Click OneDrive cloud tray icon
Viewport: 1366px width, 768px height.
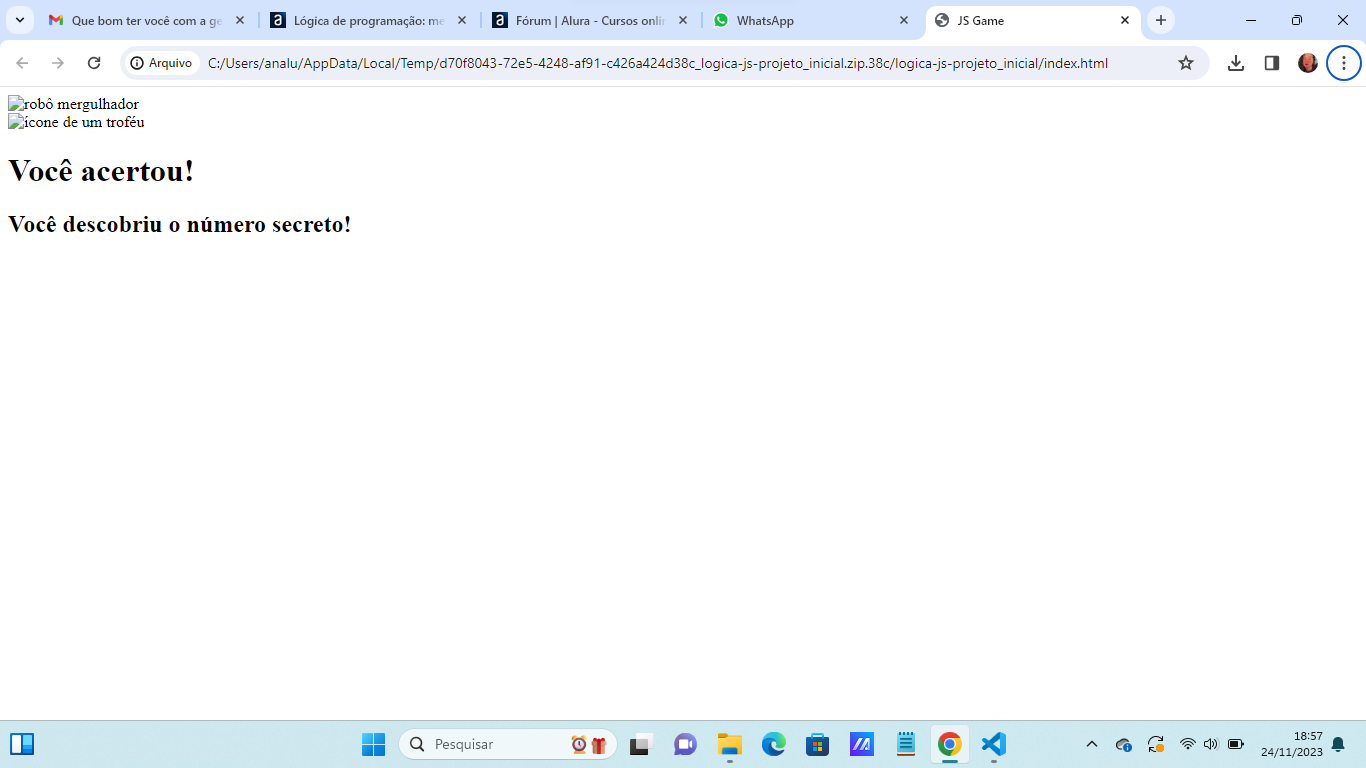[x=1124, y=744]
